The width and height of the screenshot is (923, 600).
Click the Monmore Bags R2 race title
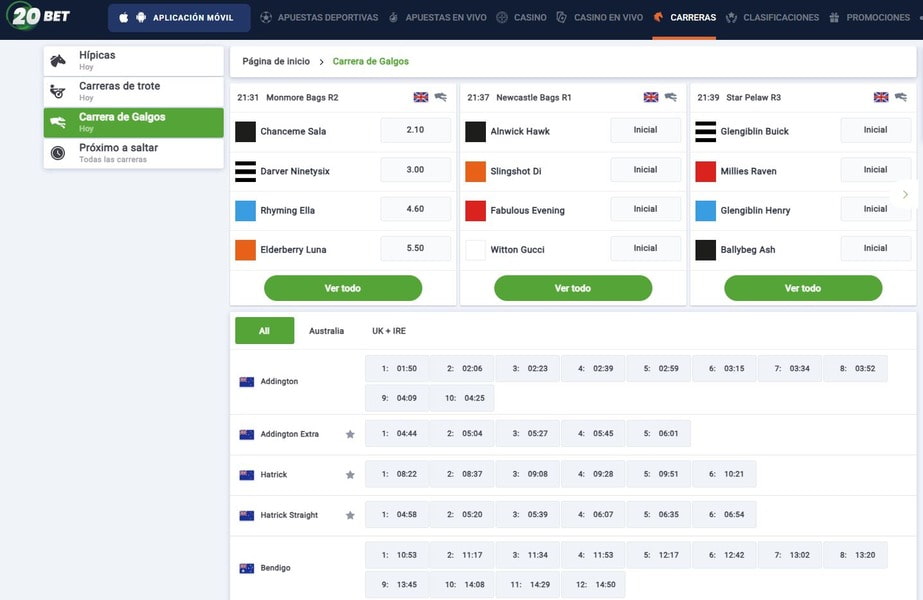pyautogui.click(x=302, y=98)
